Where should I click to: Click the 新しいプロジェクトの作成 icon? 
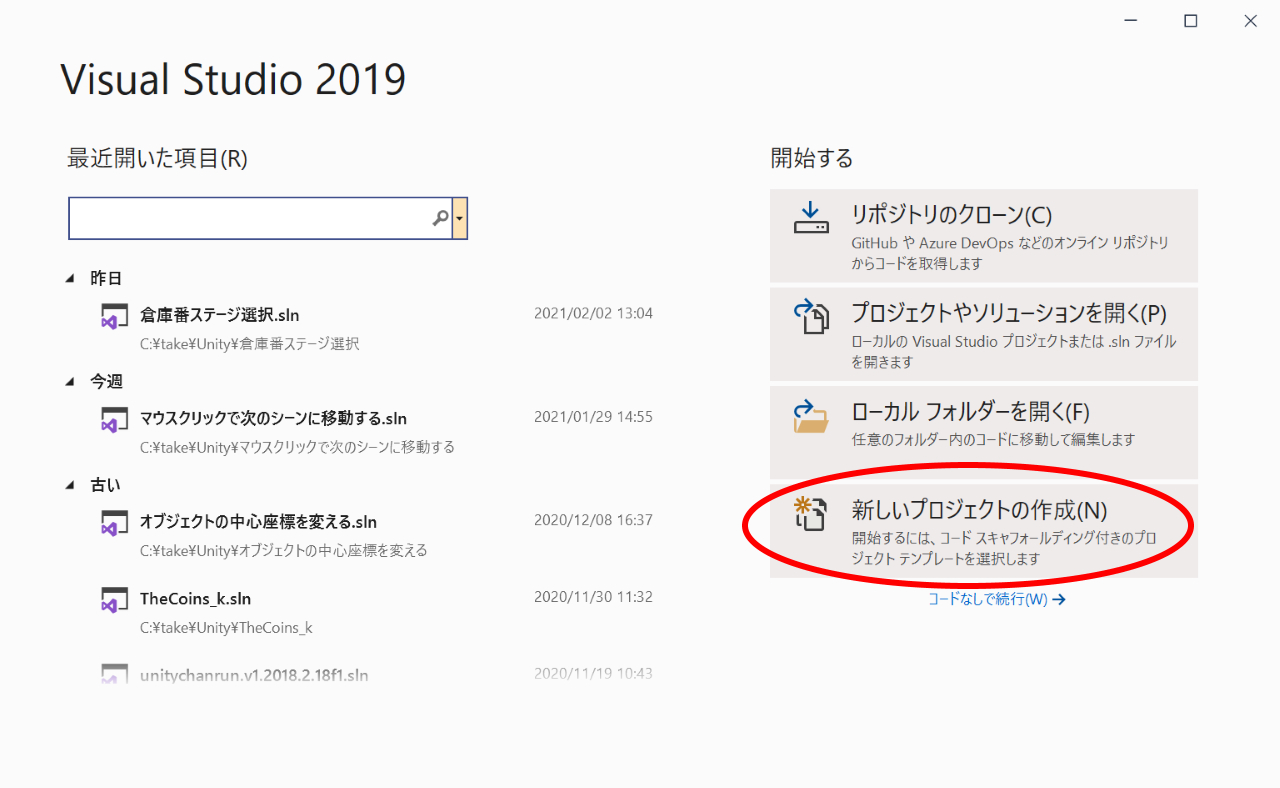810,511
